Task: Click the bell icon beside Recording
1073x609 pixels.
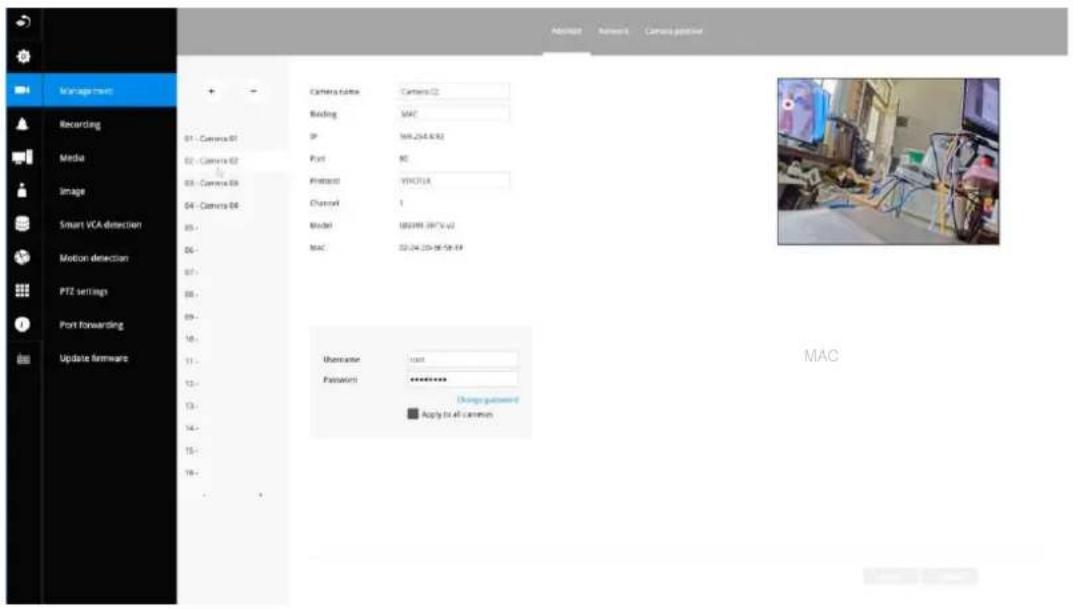Action: pyautogui.click(x=22, y=124)
